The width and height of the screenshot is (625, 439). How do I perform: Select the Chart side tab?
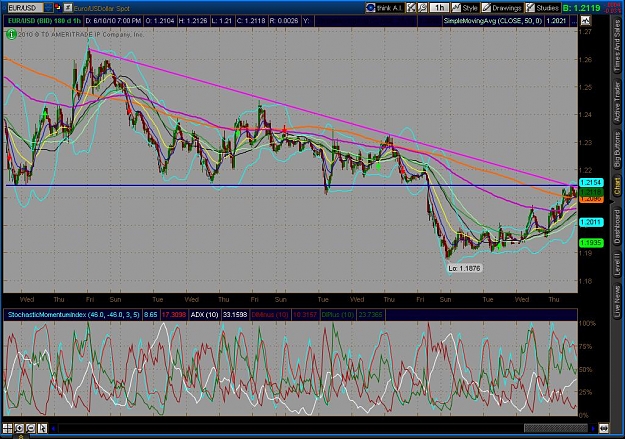coord(617,186)
